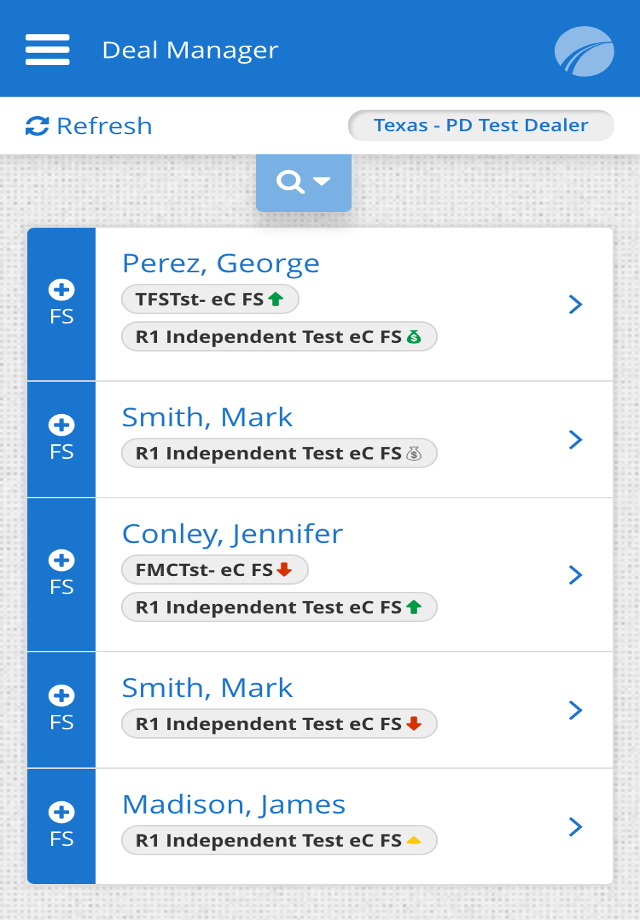Open Madison, James deal using chevron
The width and height of the screenshot is (640, 920).
coord(575,827)
